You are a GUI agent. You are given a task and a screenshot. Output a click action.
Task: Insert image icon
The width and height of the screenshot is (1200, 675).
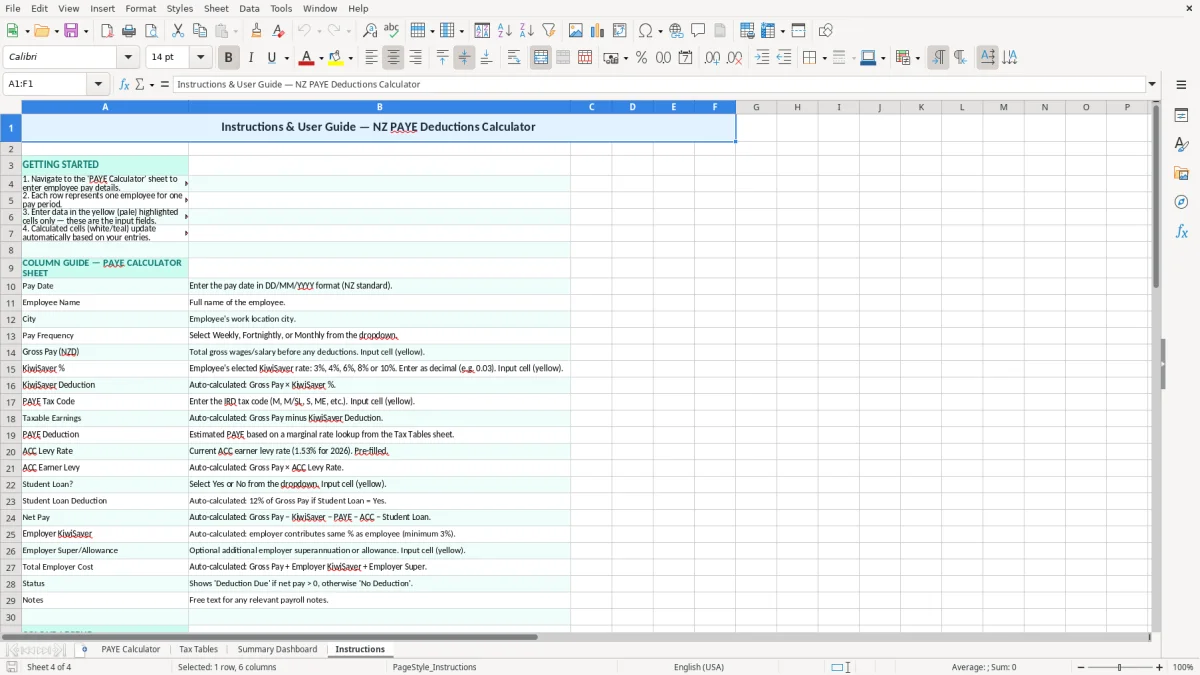576,31
